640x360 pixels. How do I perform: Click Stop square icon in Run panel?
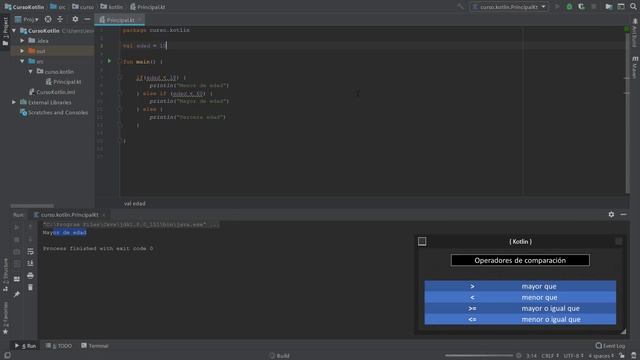tap(17, 240)
